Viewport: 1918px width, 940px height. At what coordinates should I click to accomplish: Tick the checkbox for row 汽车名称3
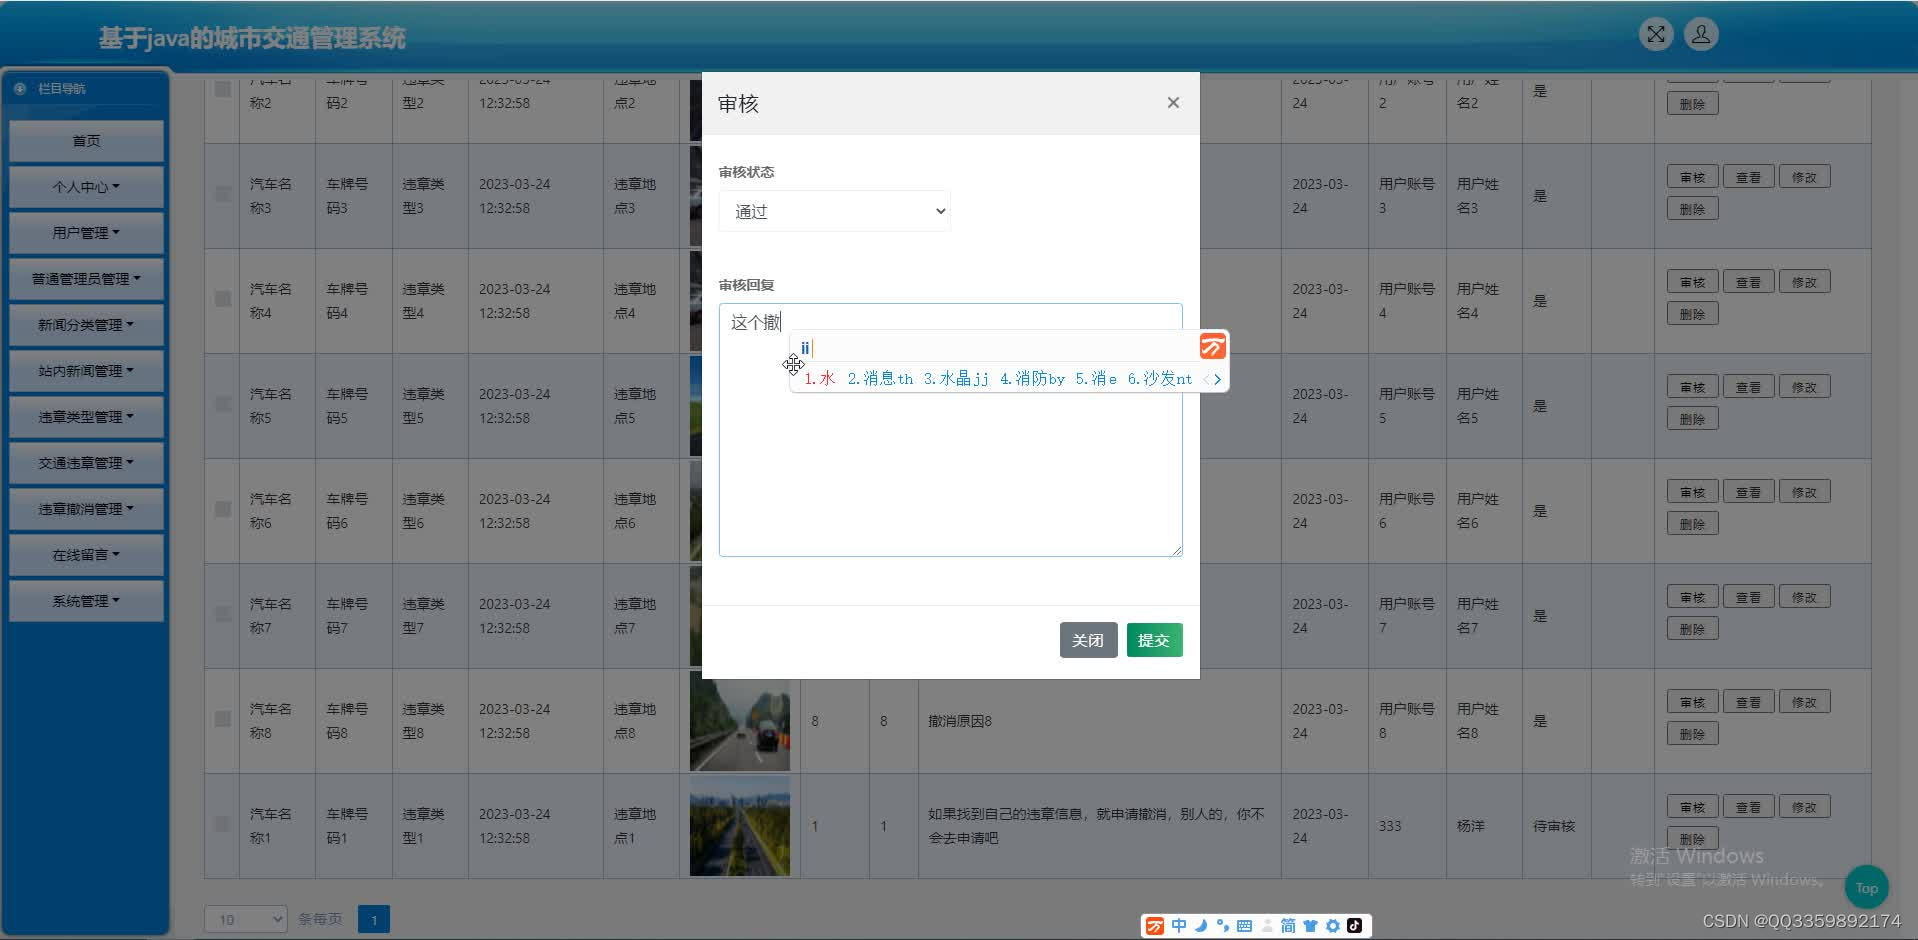[x=223, y=194]
